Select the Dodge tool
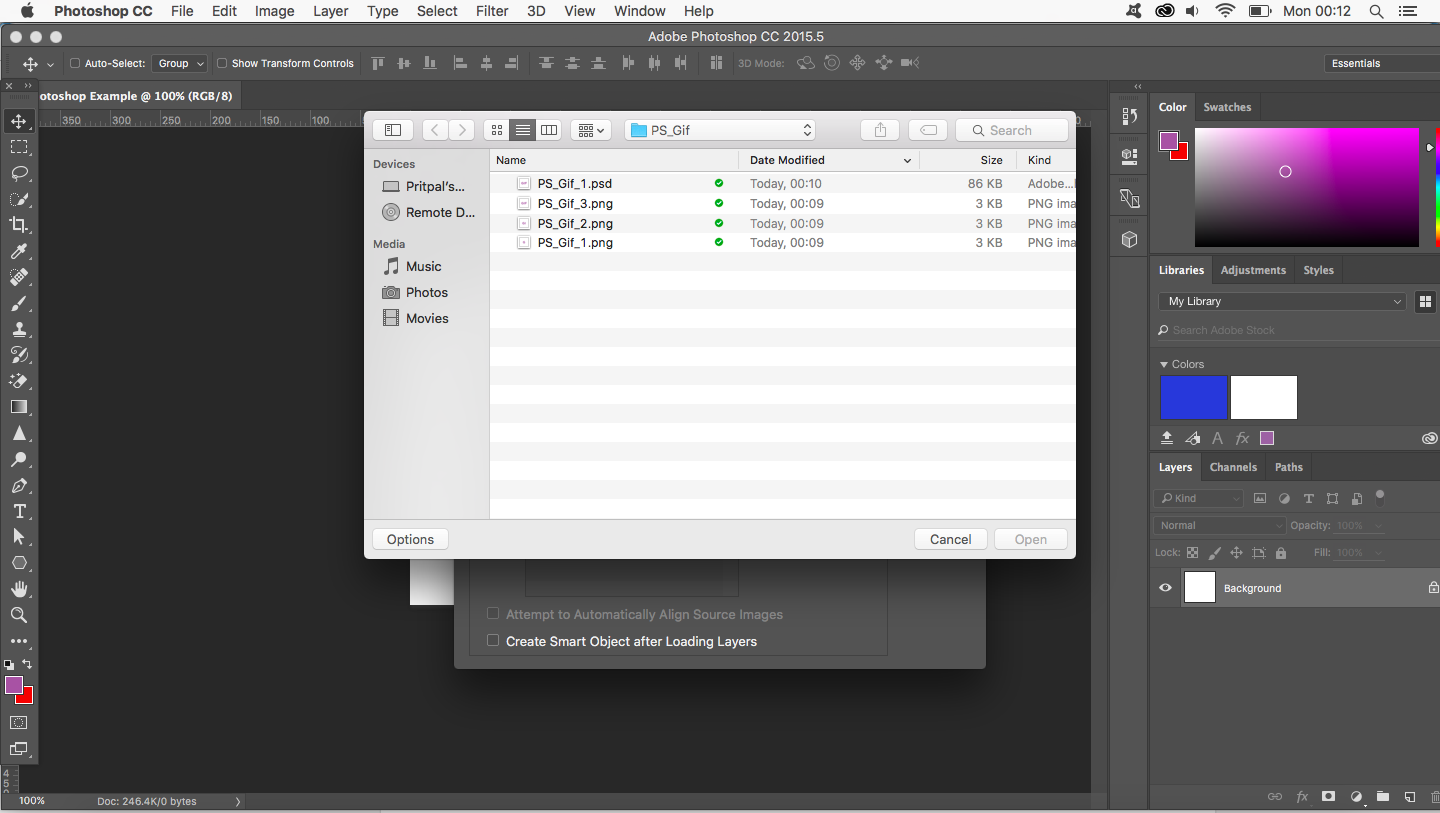 (x=19, y=459)
